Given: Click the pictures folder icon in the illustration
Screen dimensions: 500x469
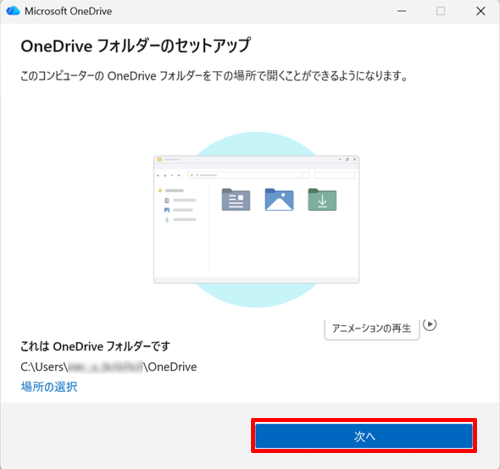Looking at the screenshot, I should [x=279, y=200].
